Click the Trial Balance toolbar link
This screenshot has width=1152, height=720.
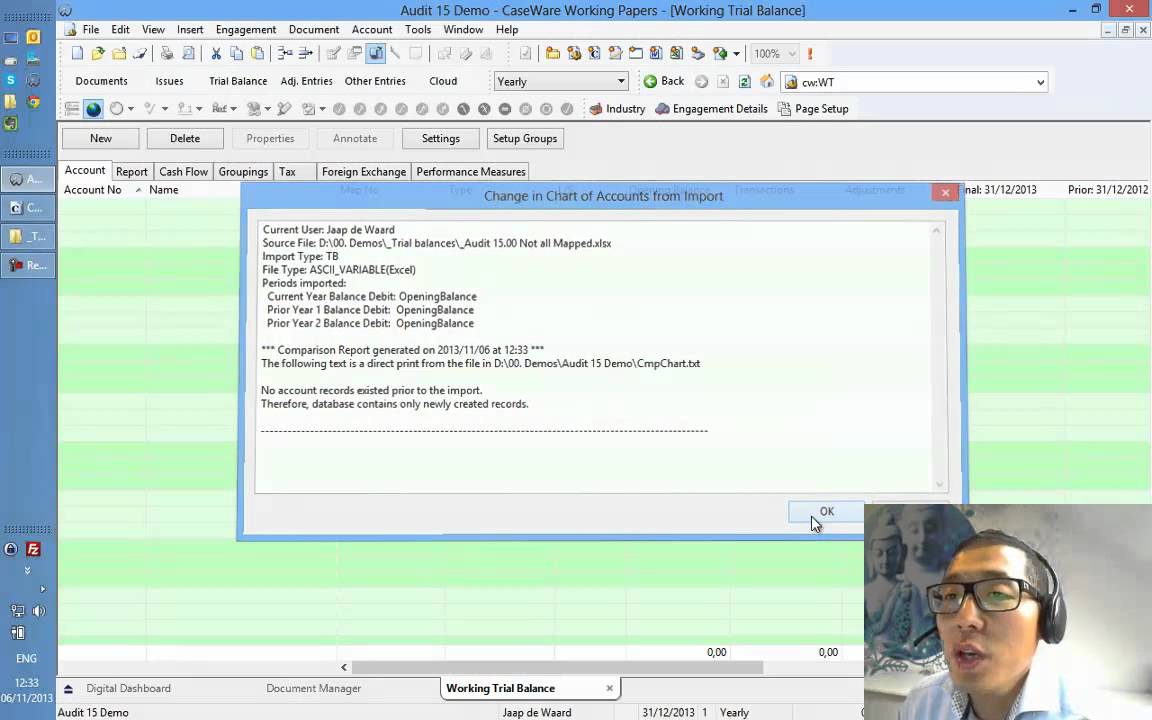click(238, 81)
